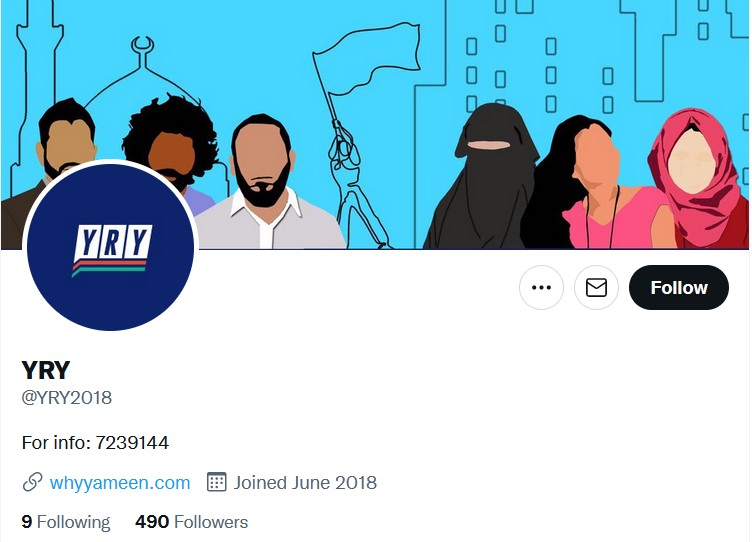The image size is (752, 542).
Task: Click the Joined June 2018 text
Action: 305,483
